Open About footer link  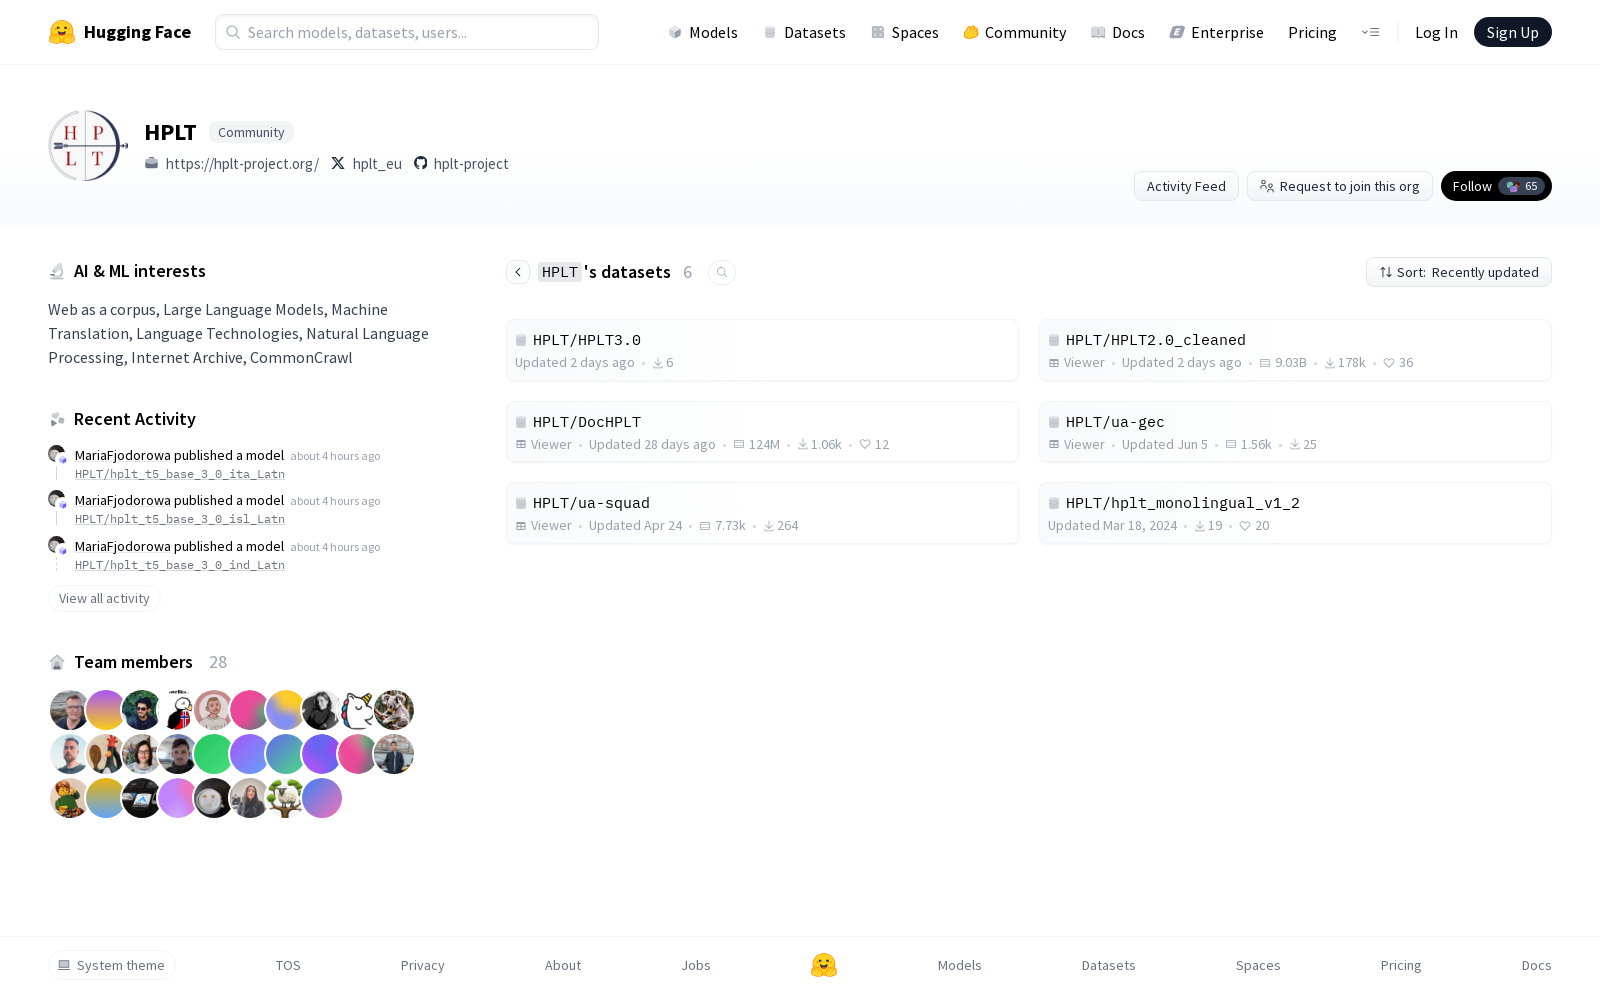click(x=563, y=965)
